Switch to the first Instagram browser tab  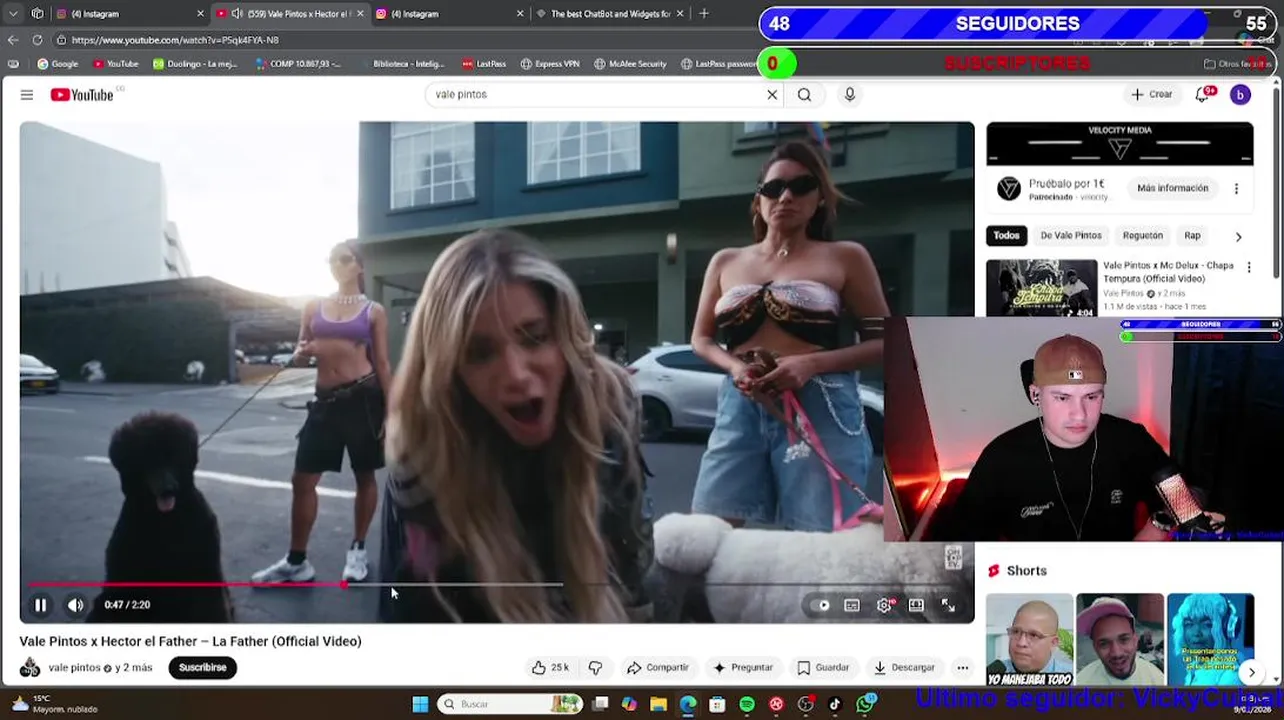point(130,14)
